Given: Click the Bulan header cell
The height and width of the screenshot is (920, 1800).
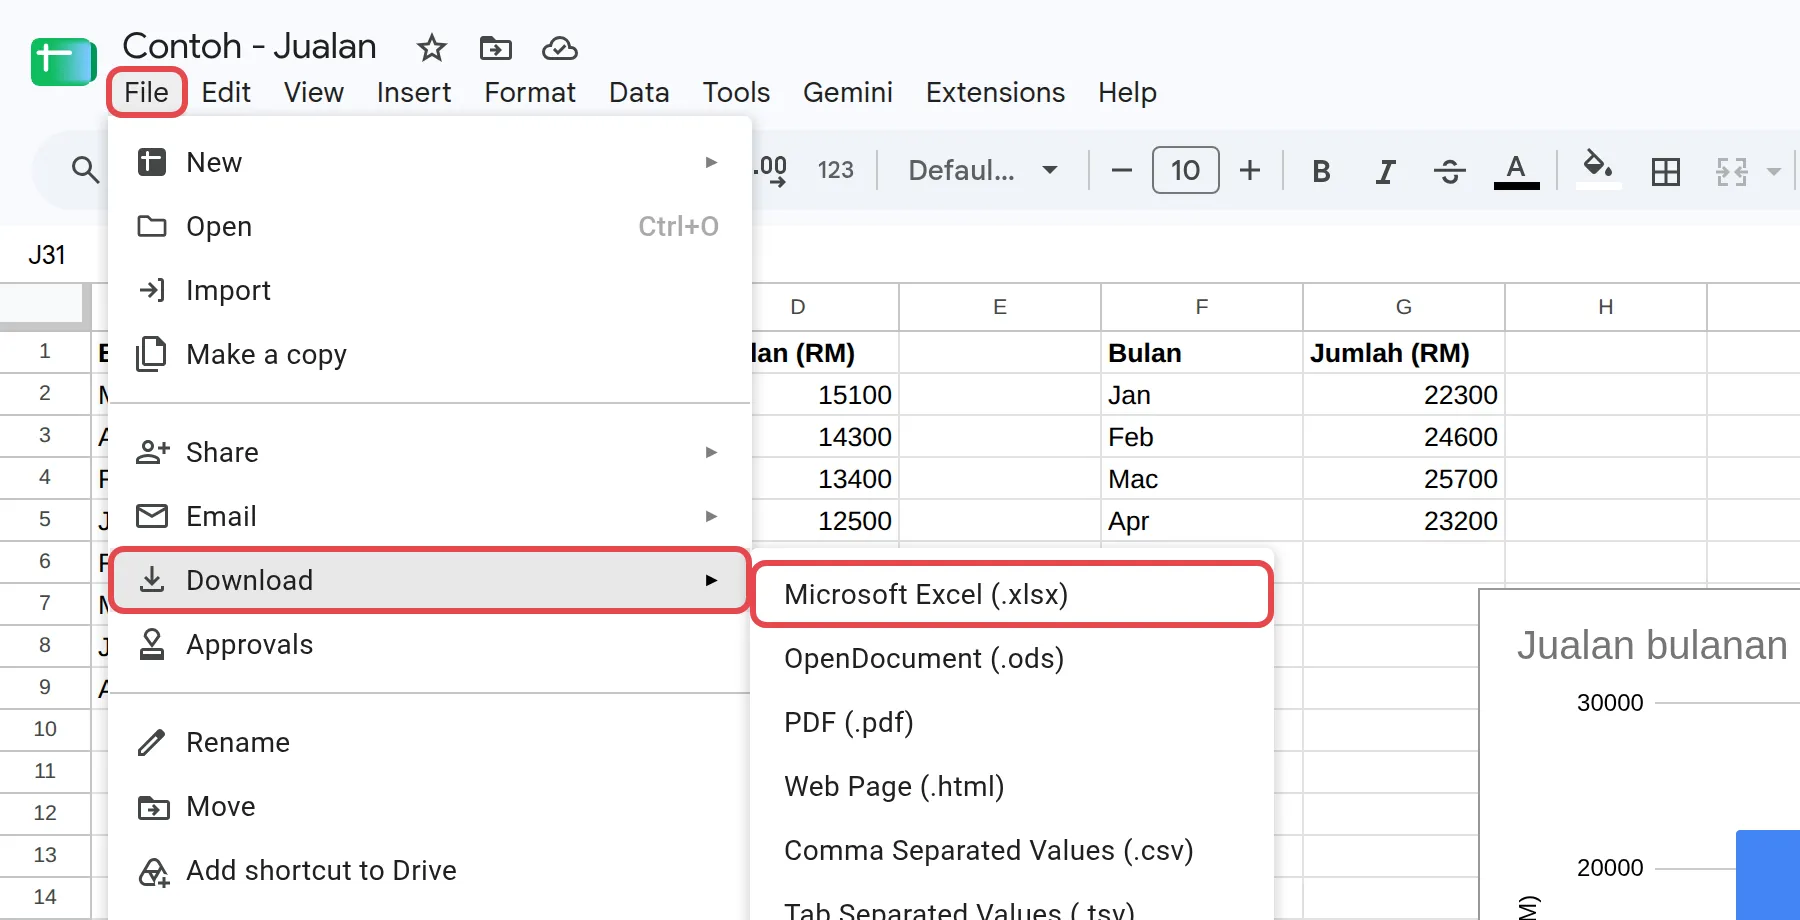Looking at the screenshot, I should (x=1202, y=353).
